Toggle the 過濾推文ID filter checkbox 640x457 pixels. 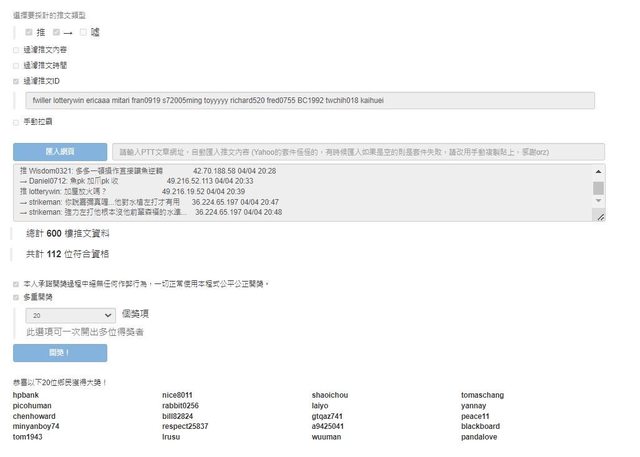(16, 81)
